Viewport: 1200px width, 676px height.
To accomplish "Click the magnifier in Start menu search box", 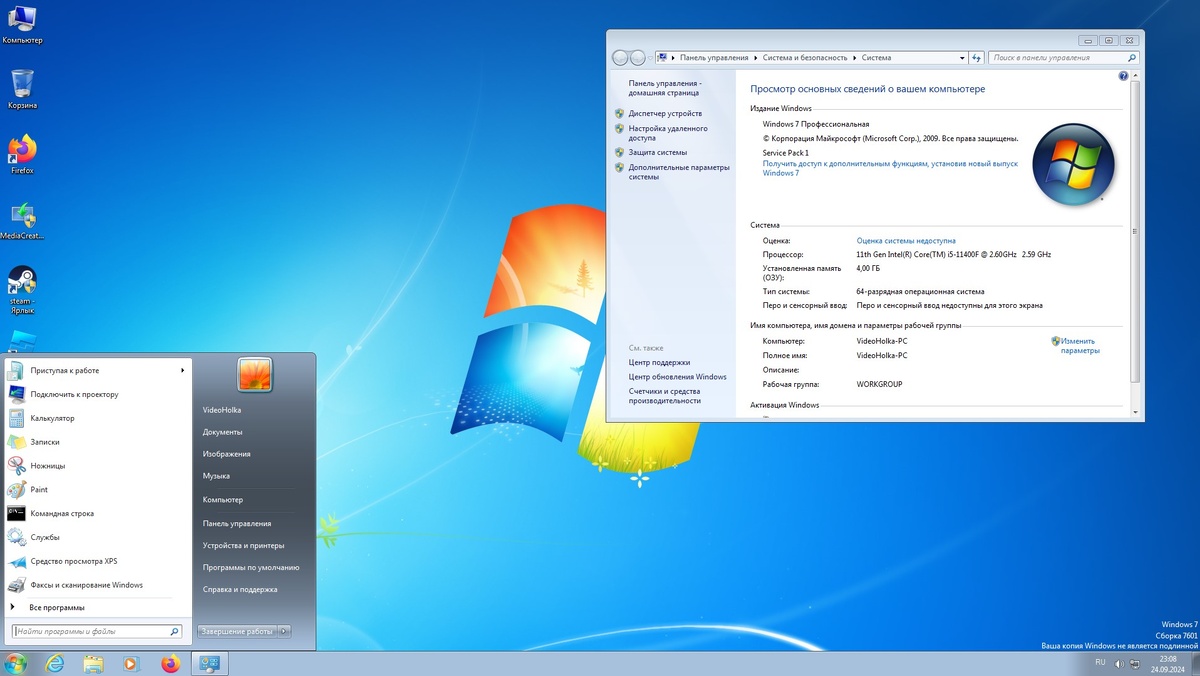I will [174, 632].
